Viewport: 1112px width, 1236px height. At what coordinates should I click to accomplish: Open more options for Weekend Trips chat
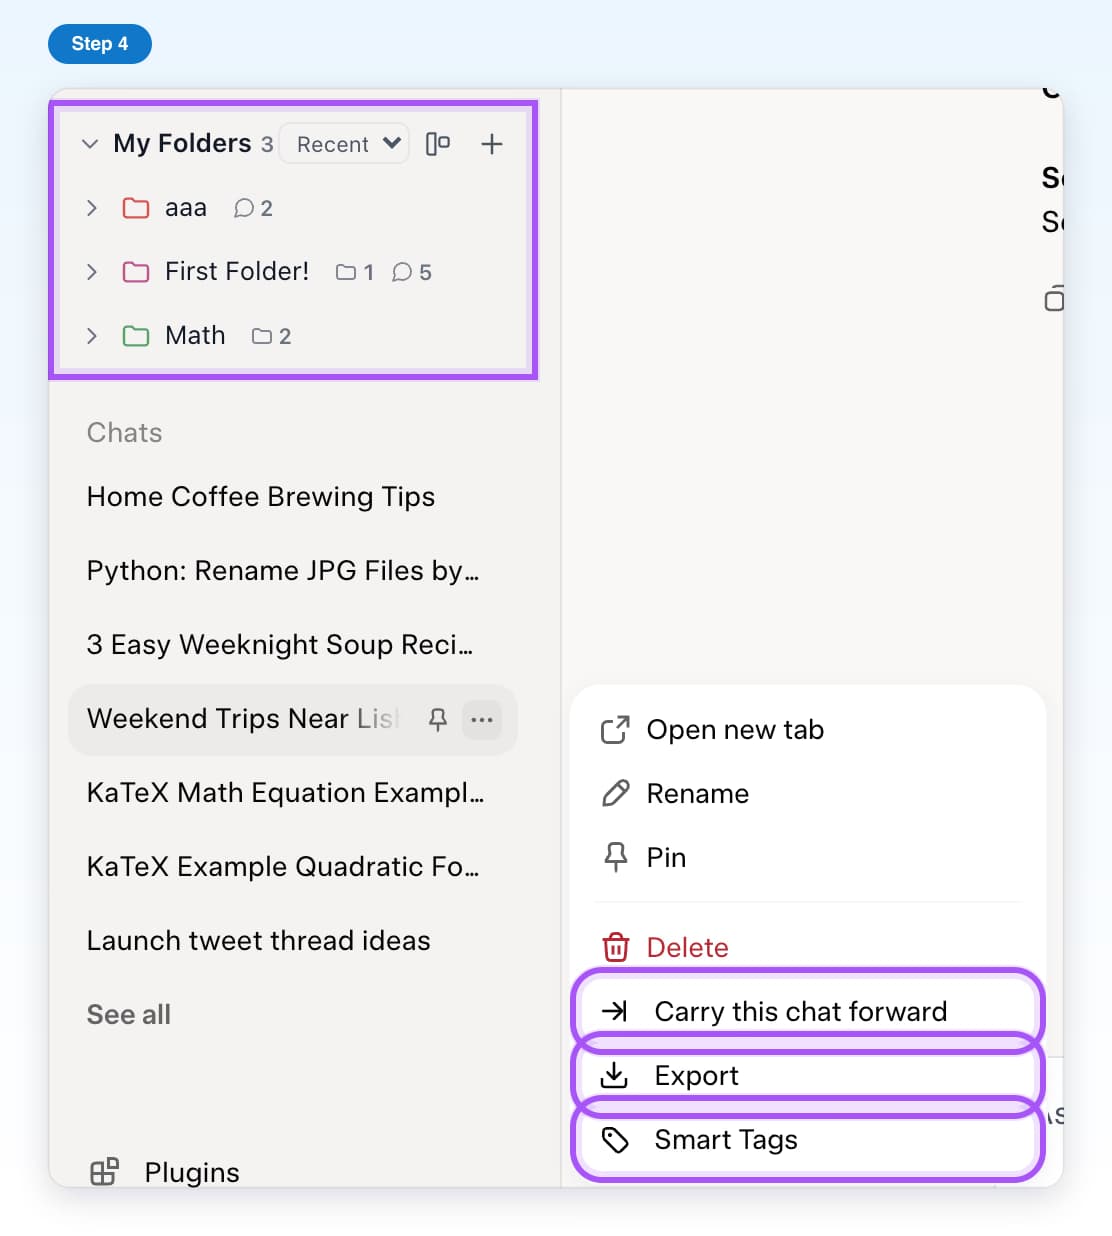coord(482,719)
